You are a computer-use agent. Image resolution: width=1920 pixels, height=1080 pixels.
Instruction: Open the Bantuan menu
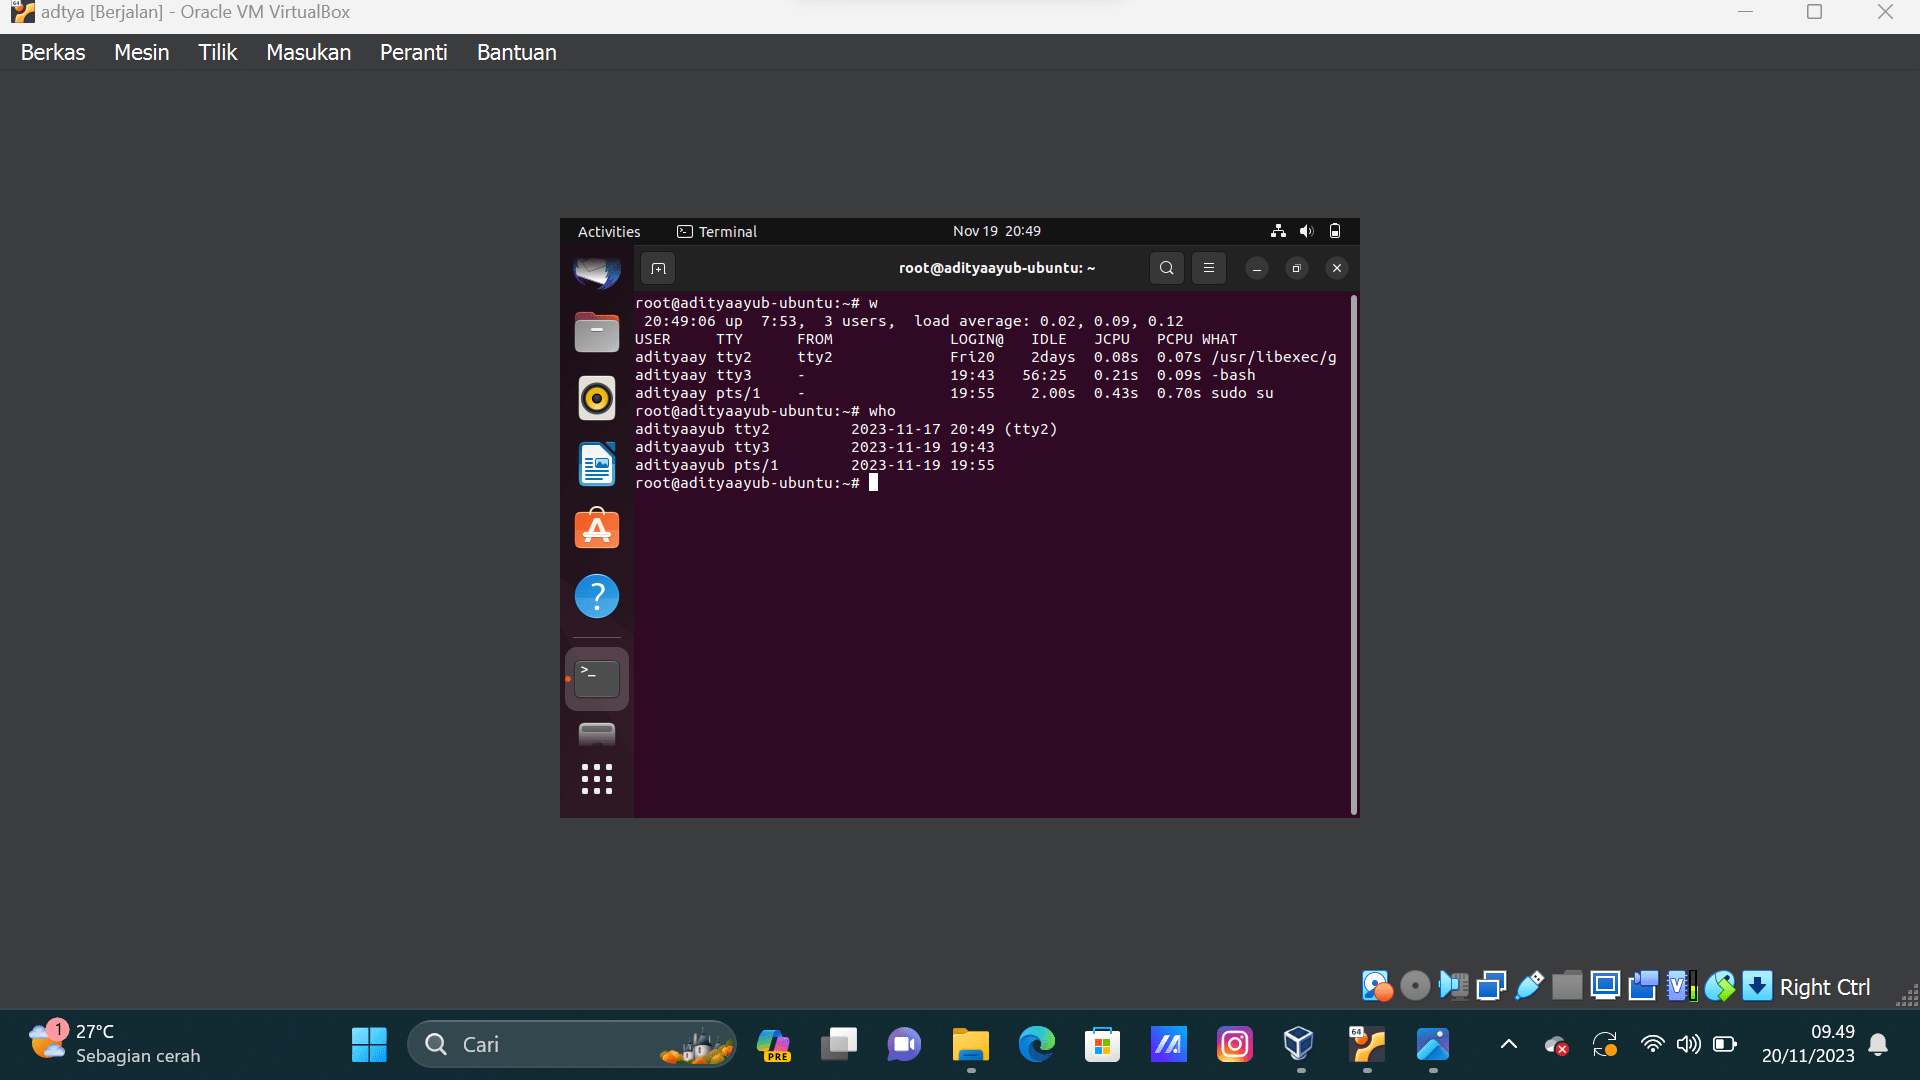(x=516, y=52)
